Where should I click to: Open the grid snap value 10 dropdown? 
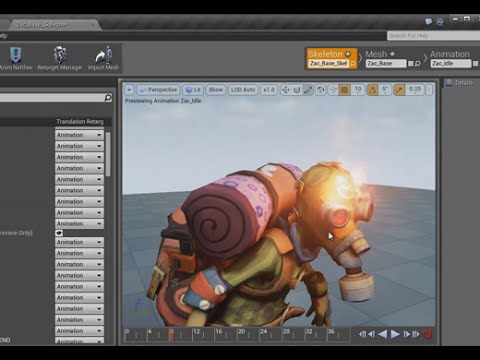(358, 90)
